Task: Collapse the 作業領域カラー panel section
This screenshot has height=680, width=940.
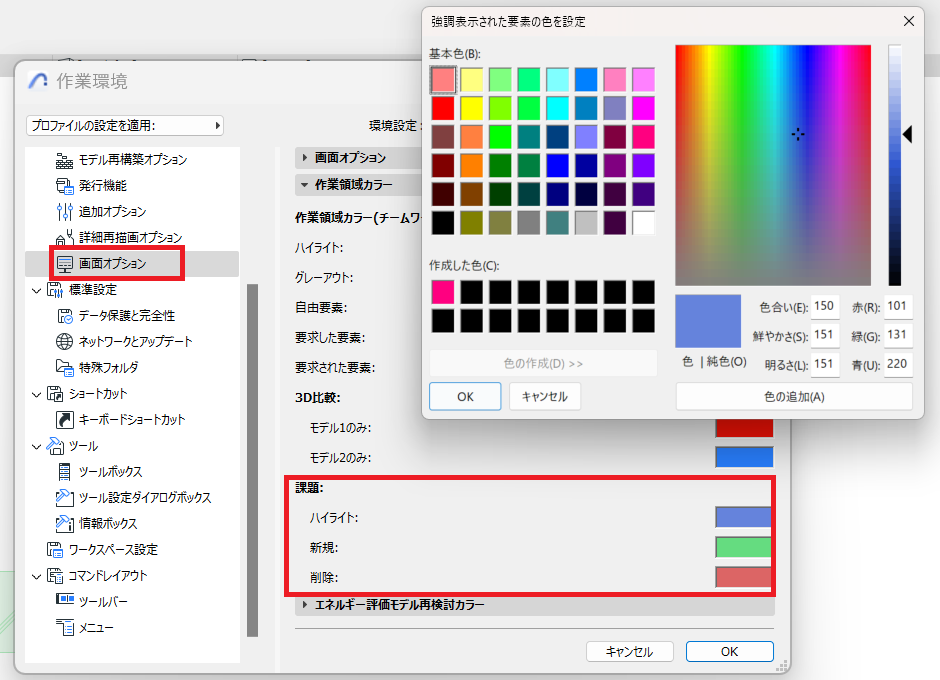Action: [305, 185]
